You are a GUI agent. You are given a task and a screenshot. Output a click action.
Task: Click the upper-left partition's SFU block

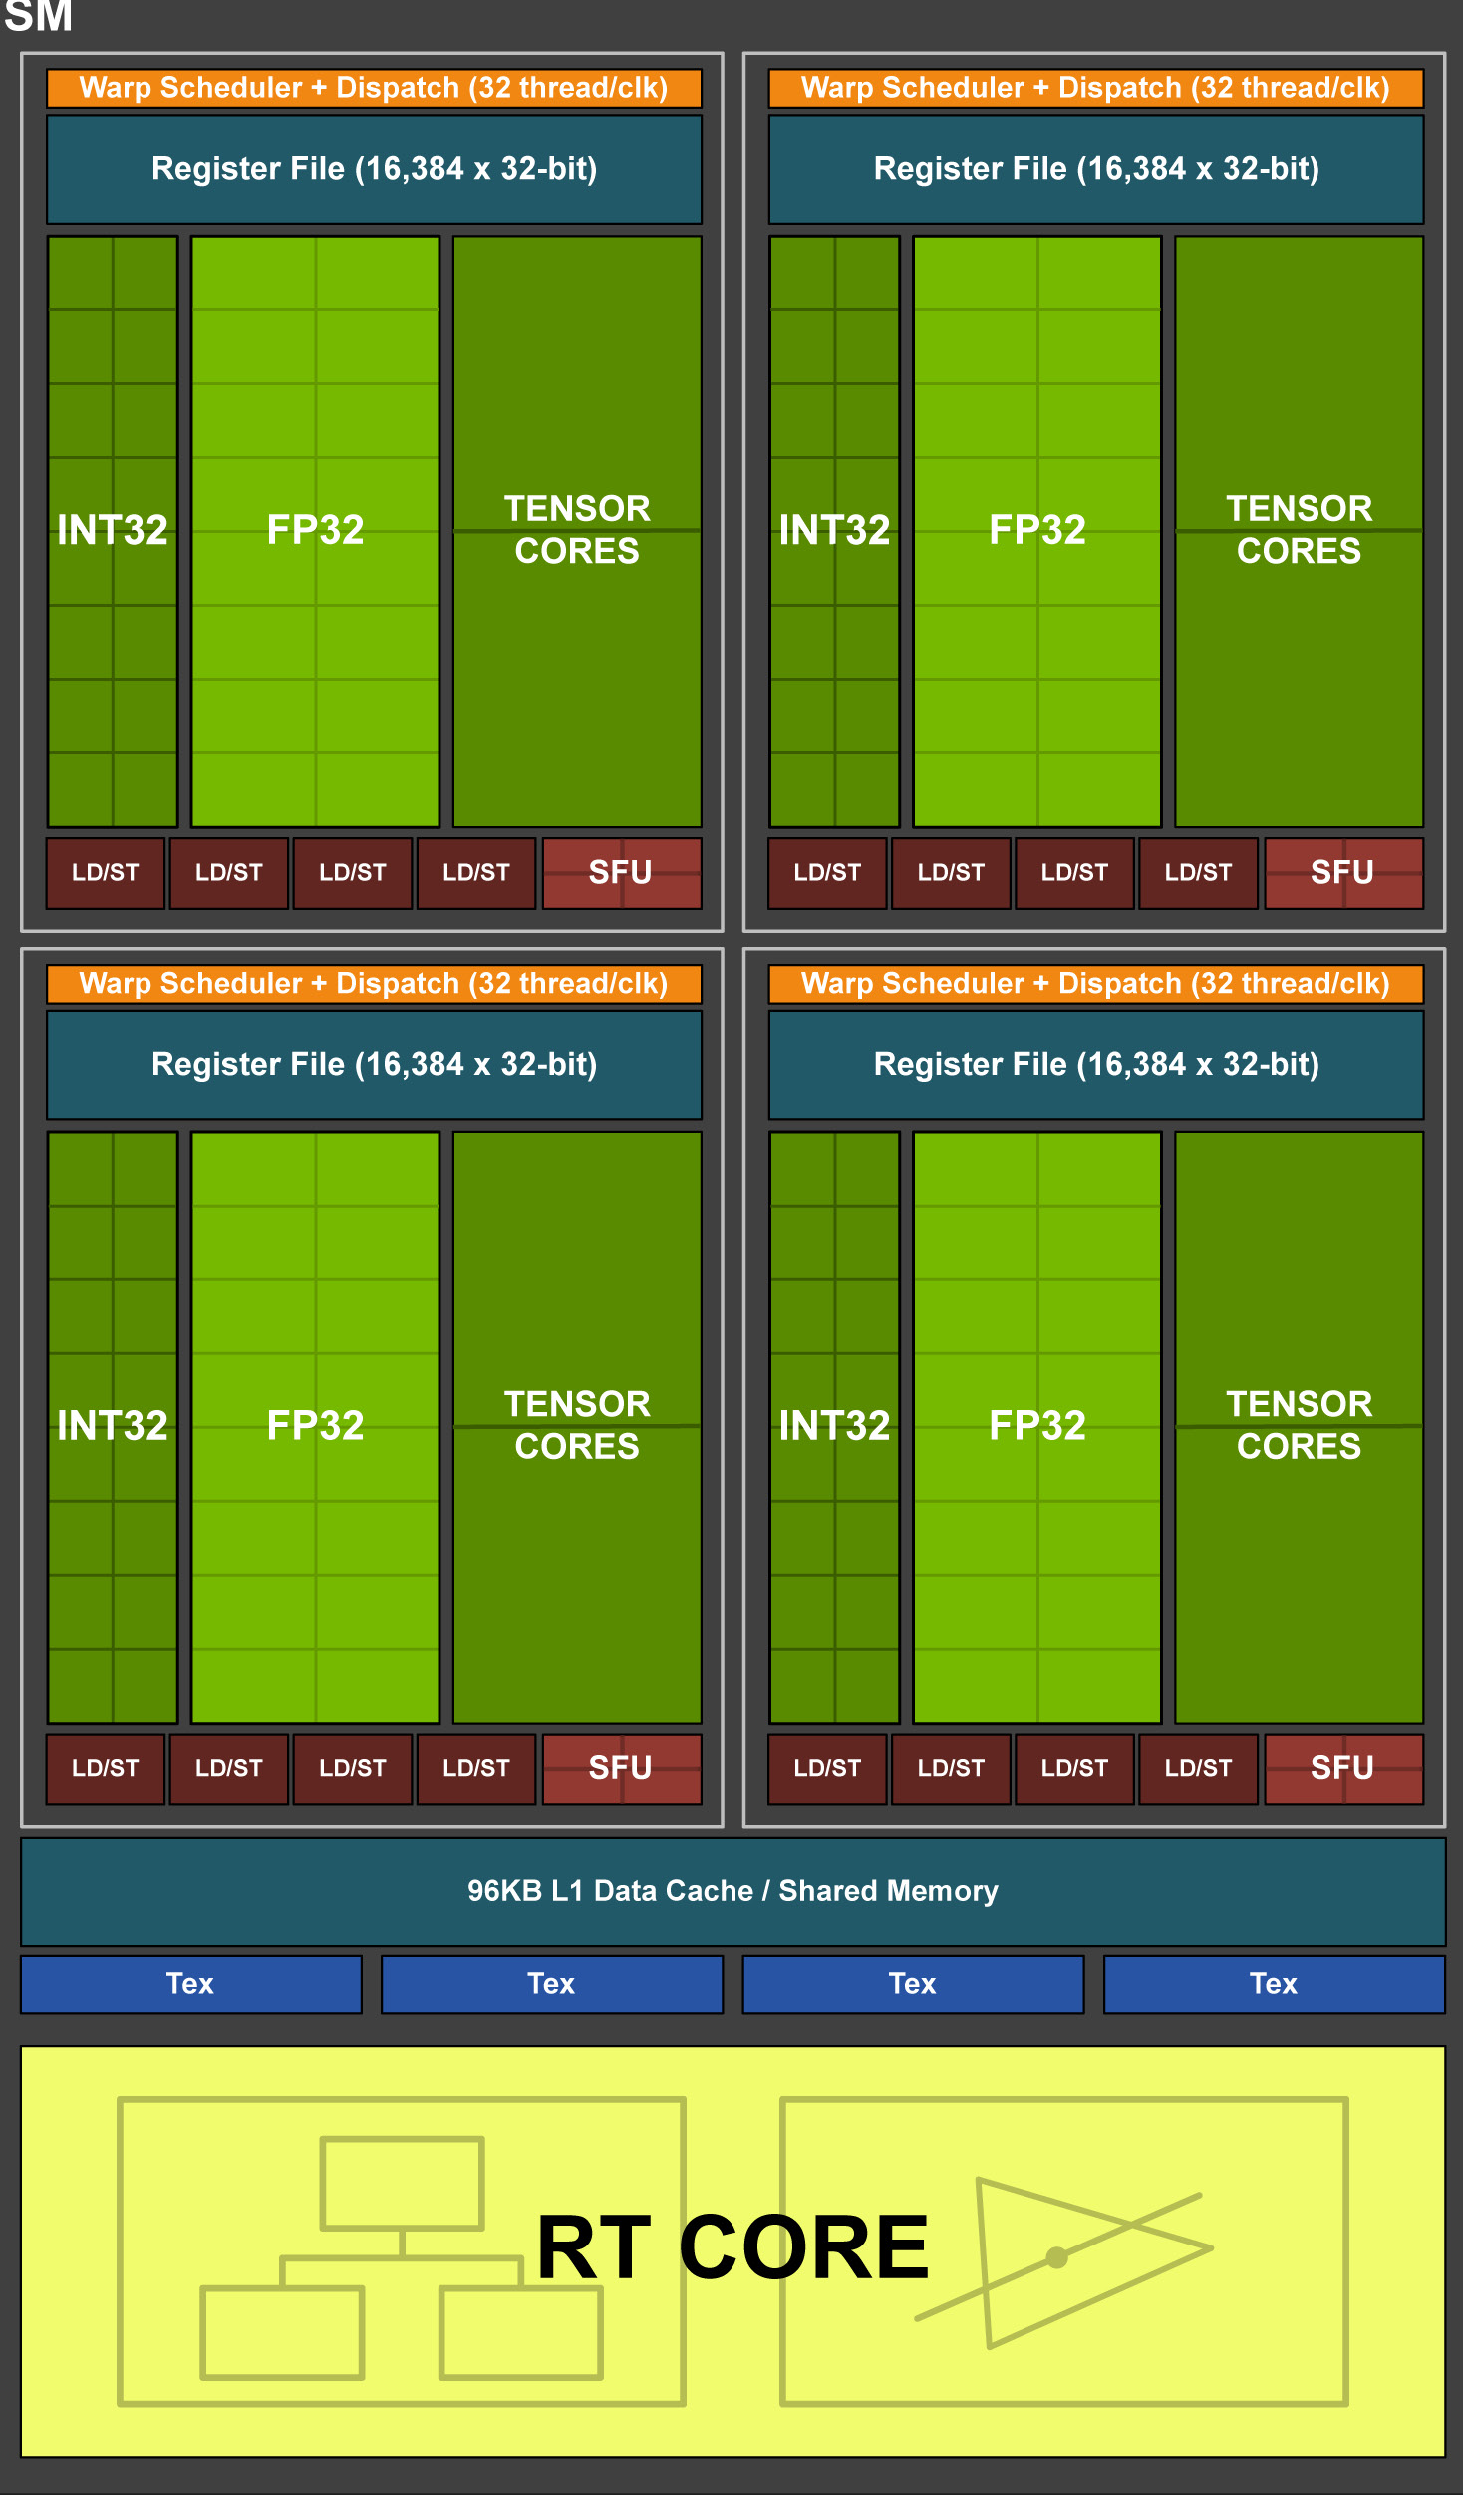tap(621, 873)
